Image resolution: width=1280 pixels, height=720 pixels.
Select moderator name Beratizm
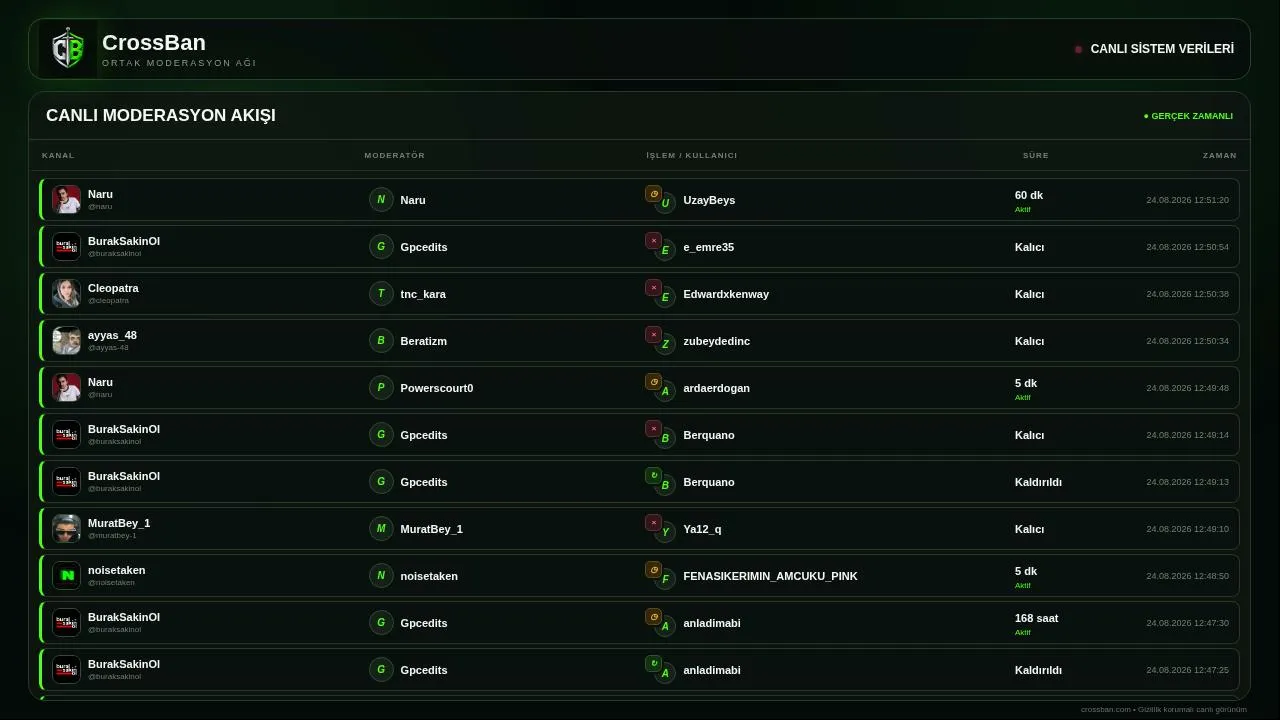[423, 341]
